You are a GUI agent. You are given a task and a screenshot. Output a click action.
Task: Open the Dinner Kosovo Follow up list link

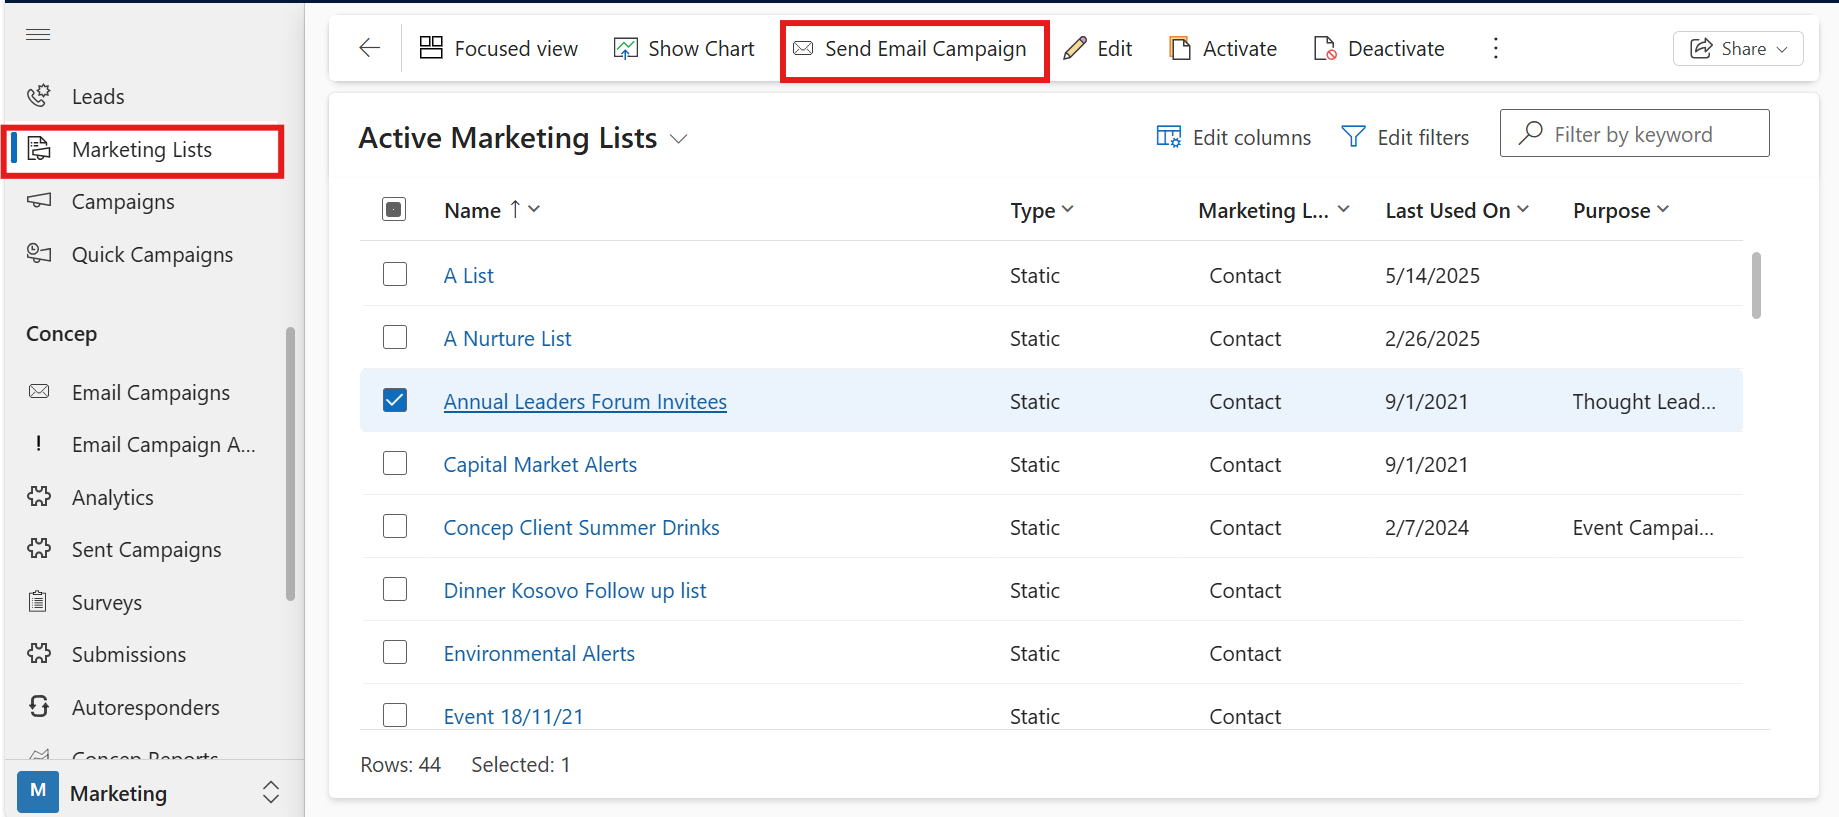click(x=575, y=590)
